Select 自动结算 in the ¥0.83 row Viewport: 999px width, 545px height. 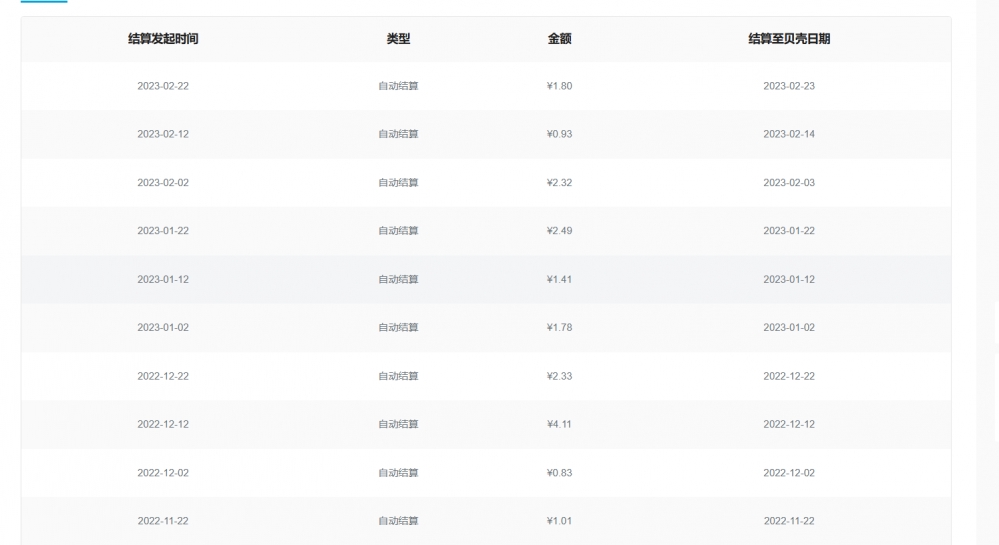[398, 473]
